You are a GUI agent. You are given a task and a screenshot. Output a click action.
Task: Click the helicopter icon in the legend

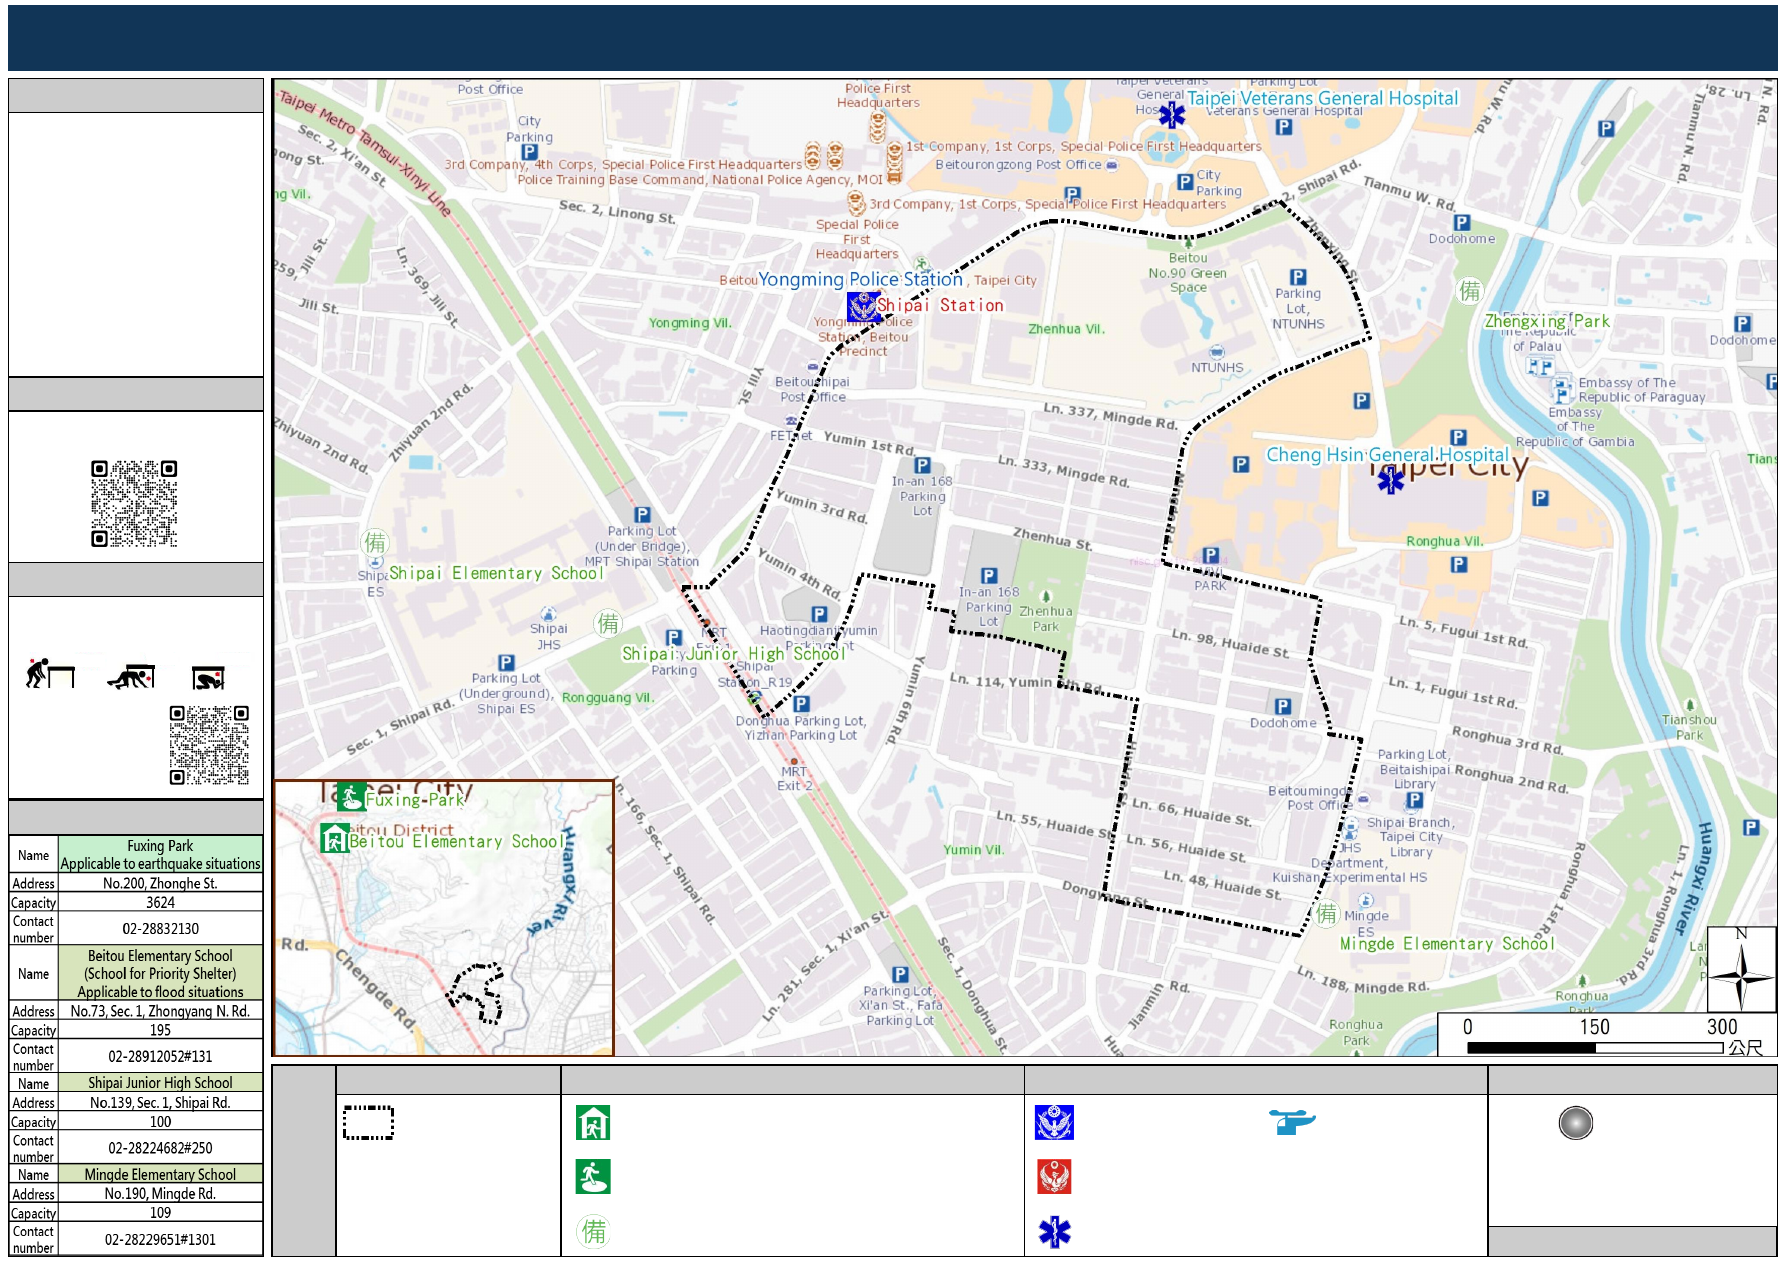coord(1292,1121)
